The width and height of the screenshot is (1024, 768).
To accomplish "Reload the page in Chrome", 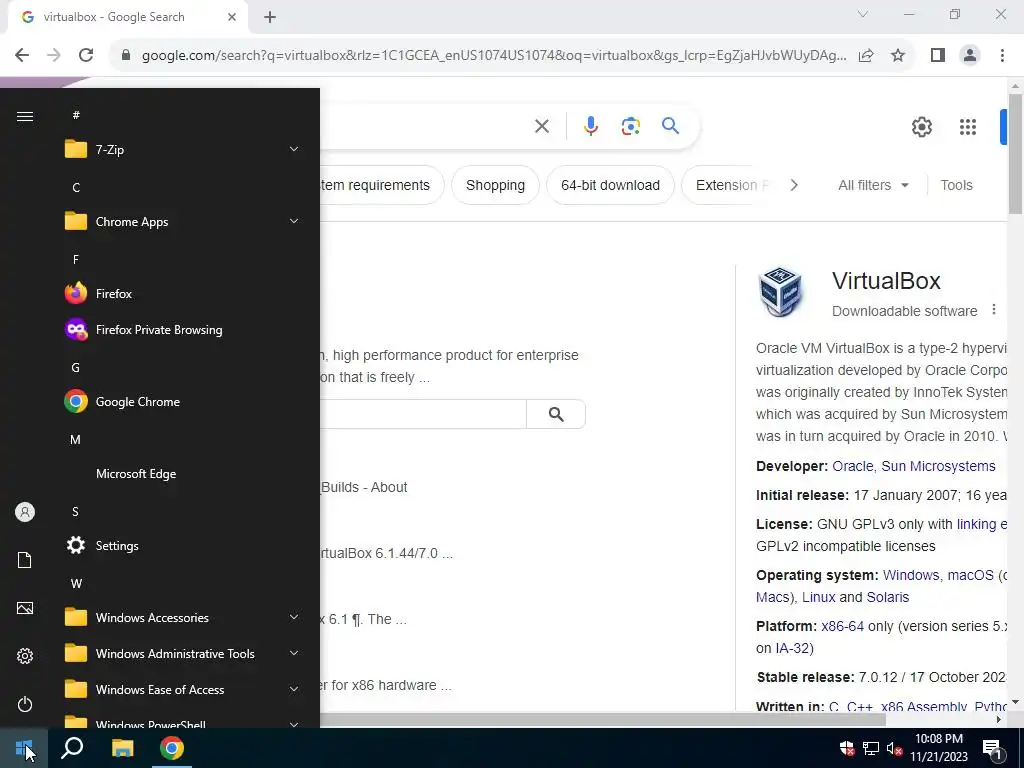I will [86, 55].
